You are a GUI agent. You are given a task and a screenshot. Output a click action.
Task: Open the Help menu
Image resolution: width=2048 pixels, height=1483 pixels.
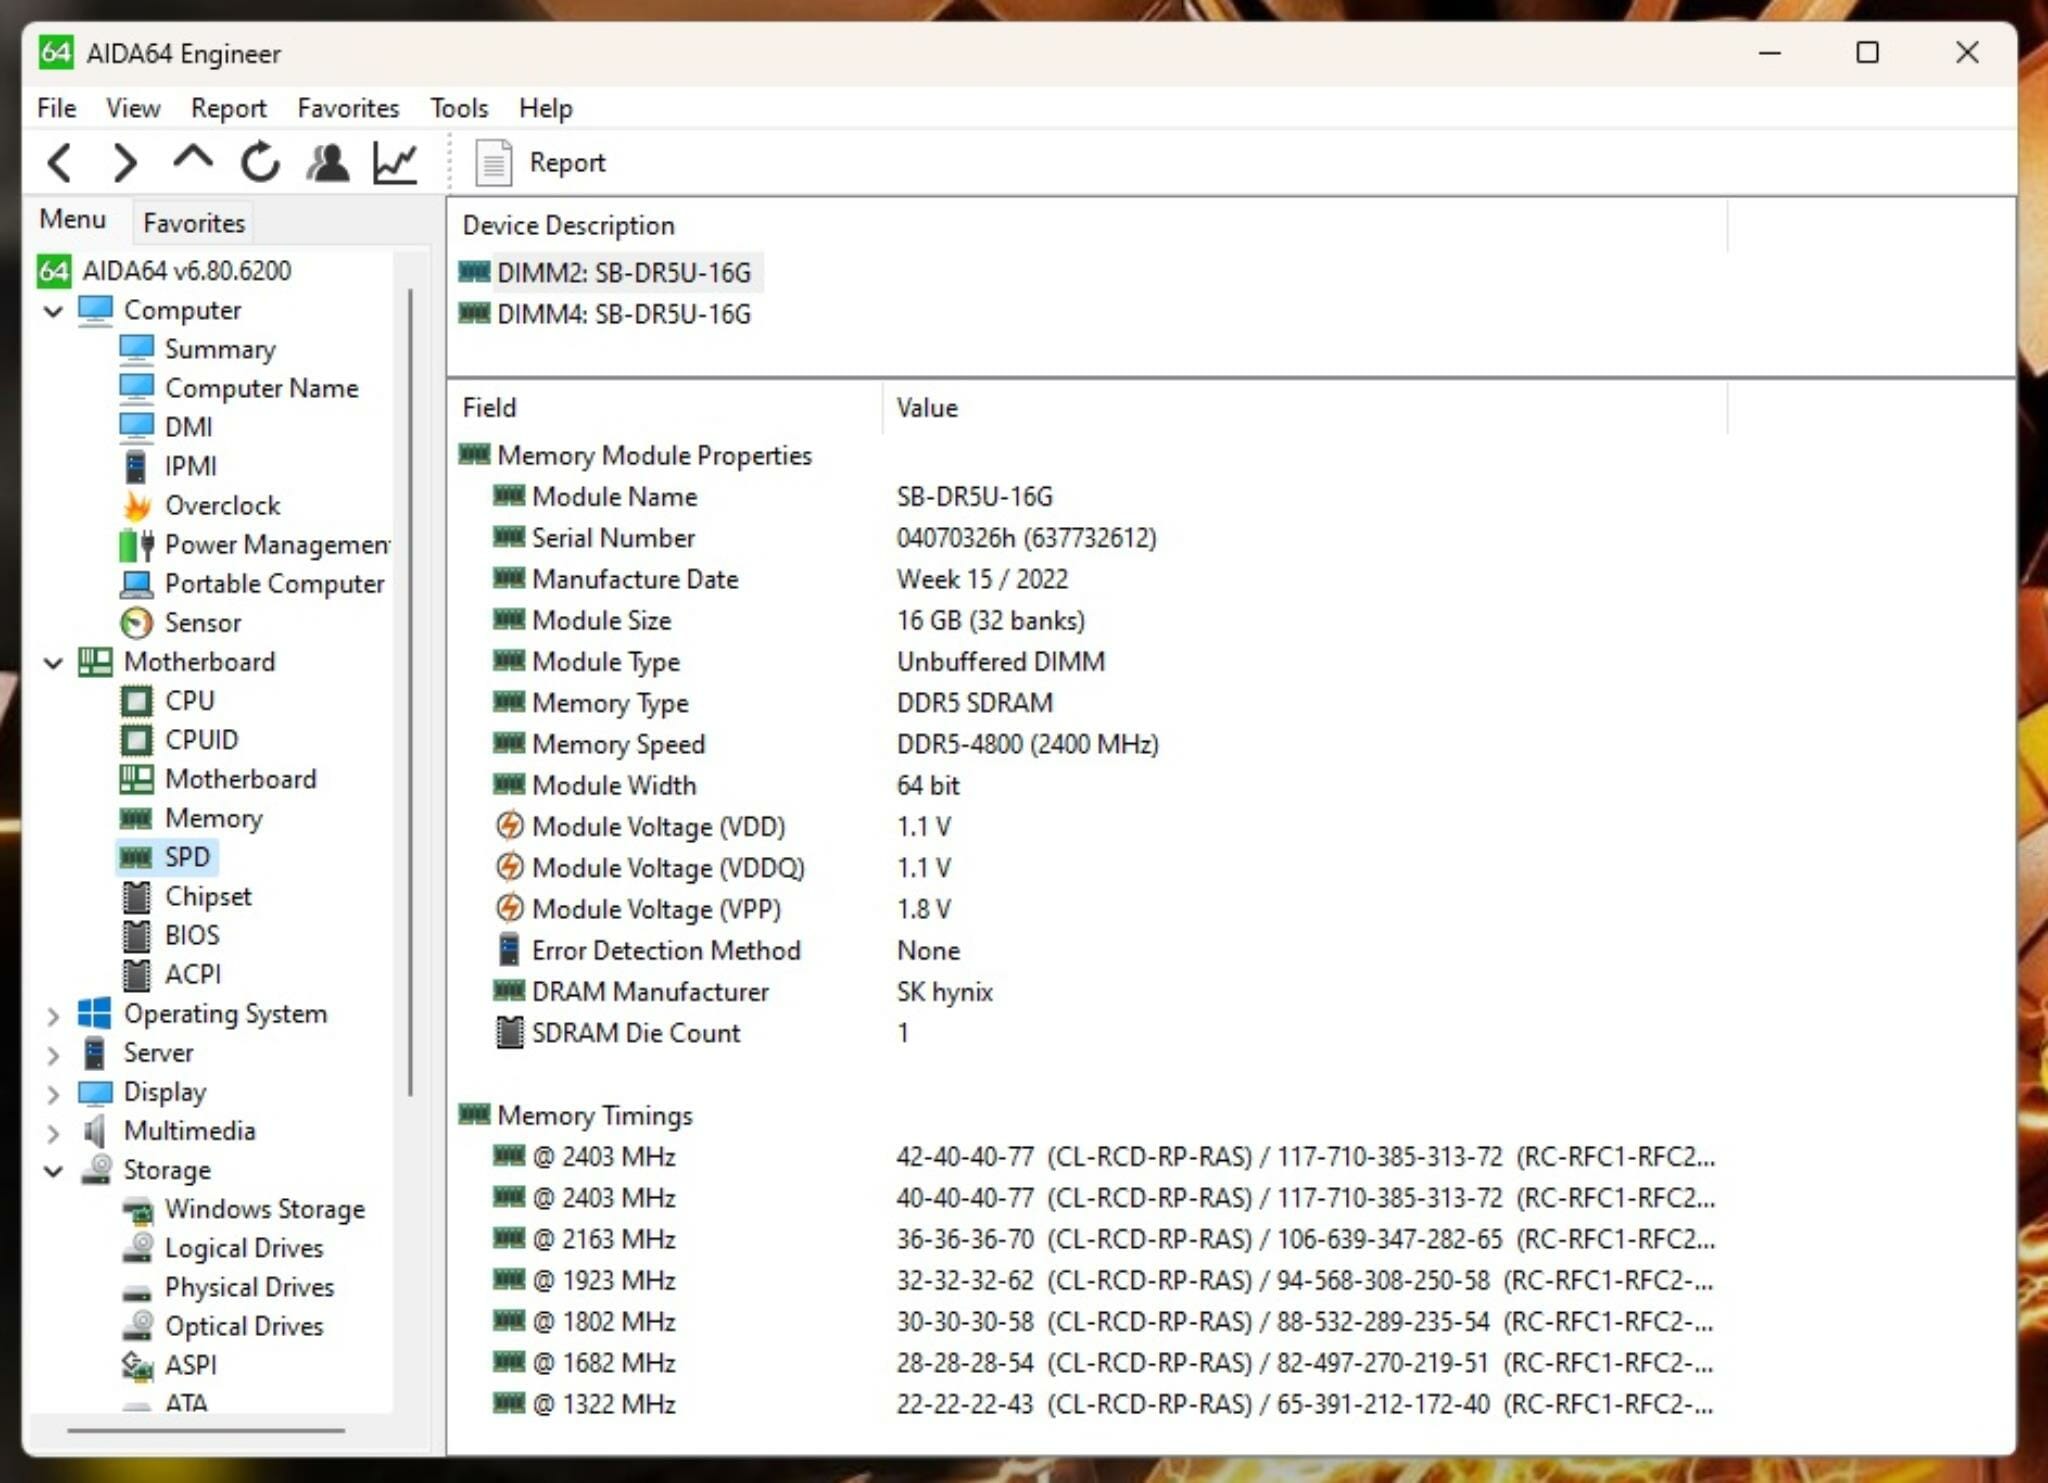tap(546, 108)
